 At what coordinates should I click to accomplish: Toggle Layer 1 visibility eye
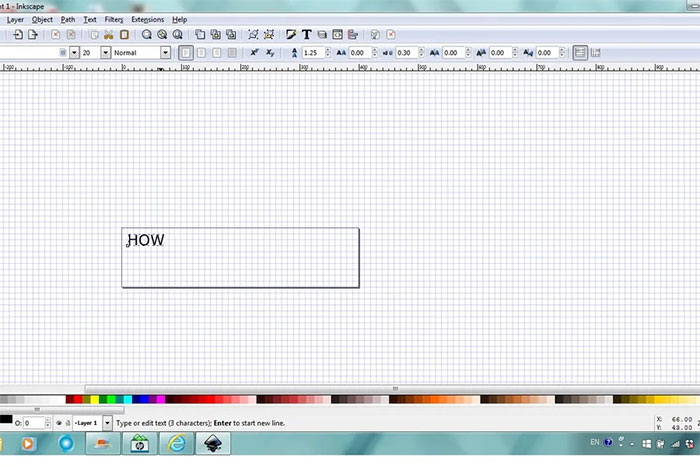click(58, 423)
